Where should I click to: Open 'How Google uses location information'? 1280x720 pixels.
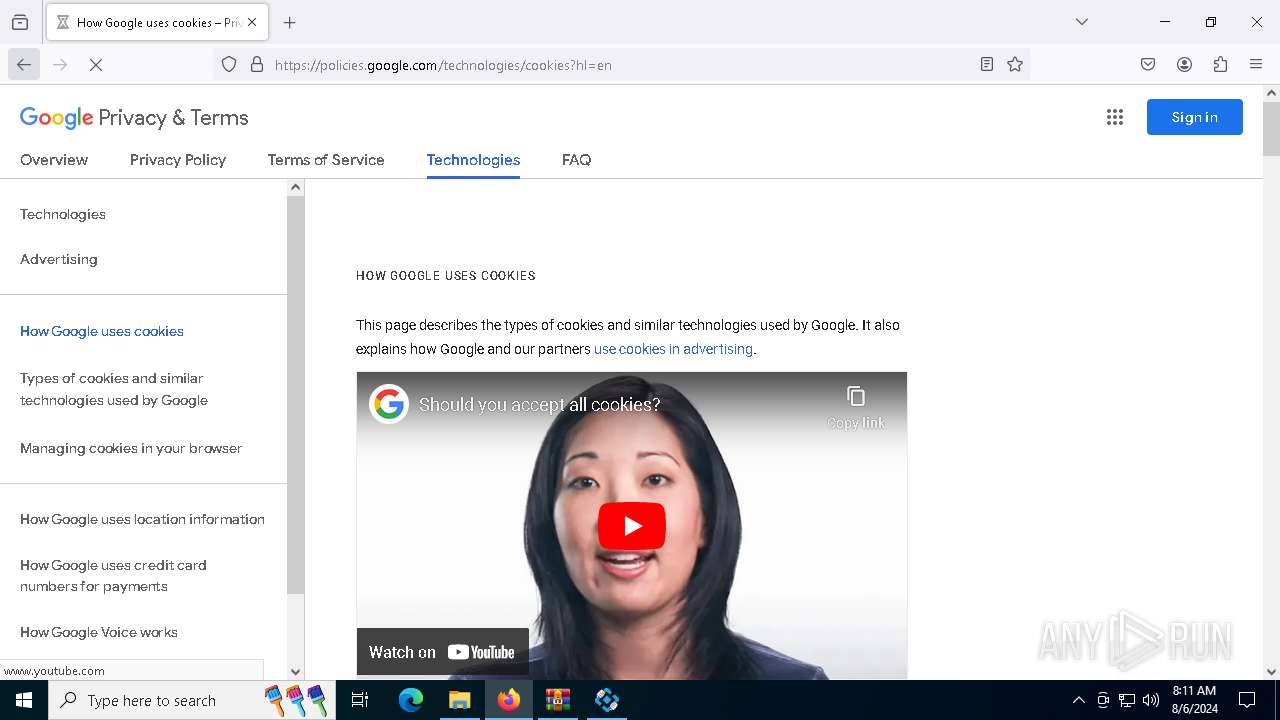point(142,519)
